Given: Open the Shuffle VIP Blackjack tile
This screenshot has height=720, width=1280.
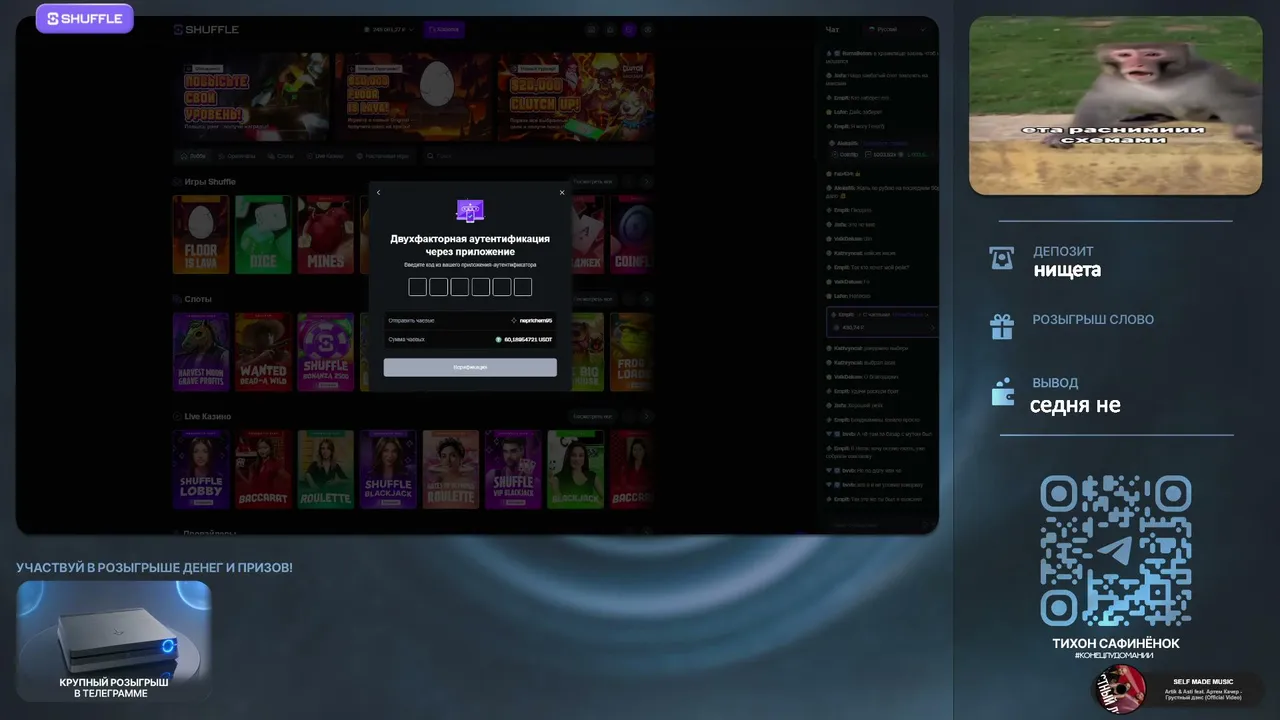Looking at the screenshot, I should pyautogui.click(x=513, y=469).
